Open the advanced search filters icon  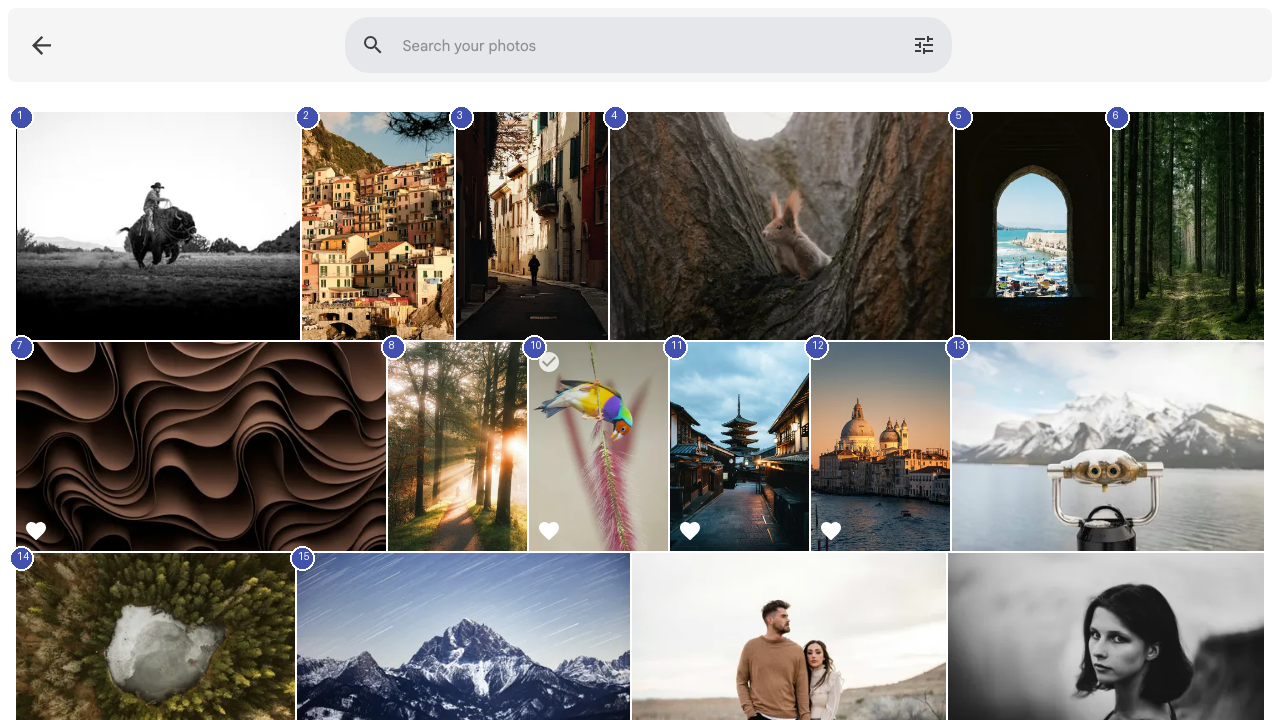(x=923, y=45)
